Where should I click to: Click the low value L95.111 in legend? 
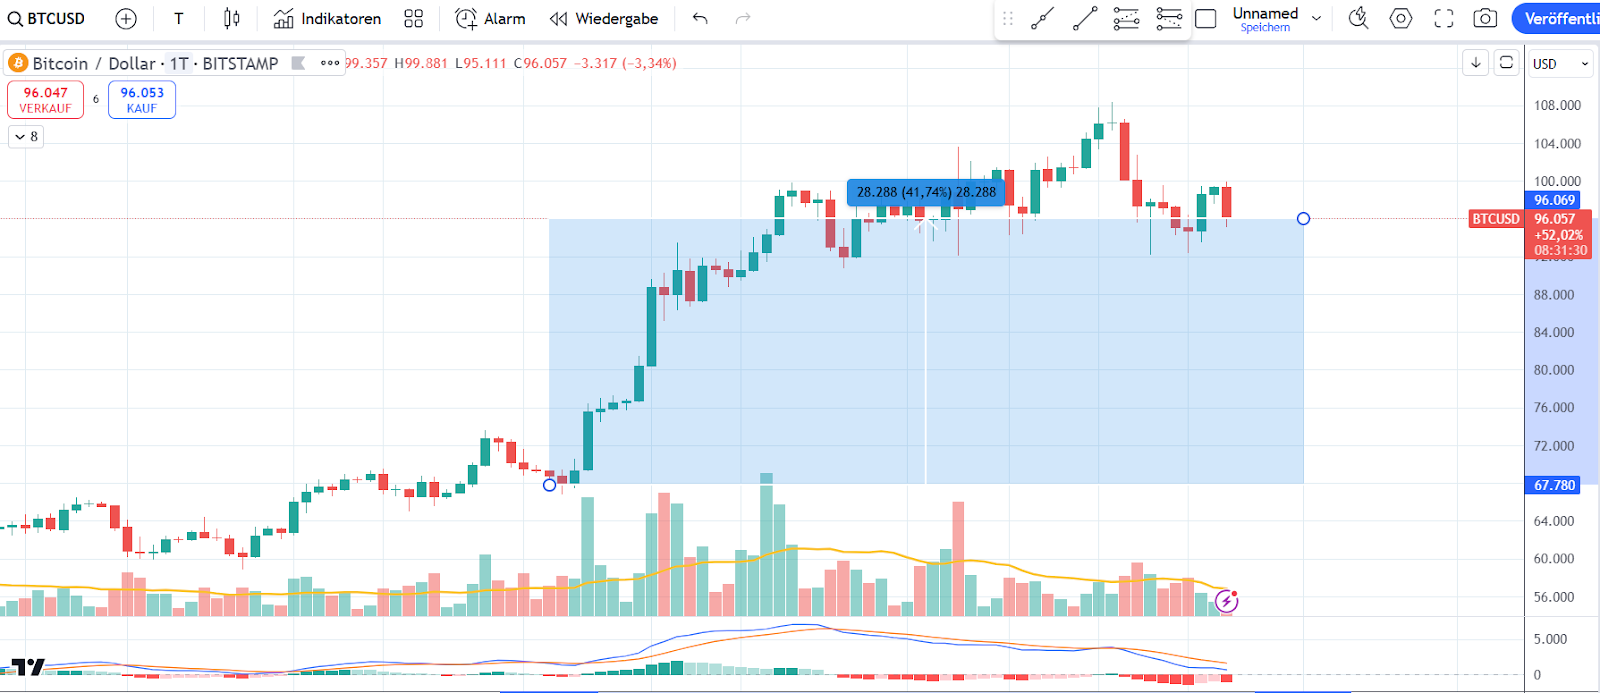tap(481, 63)
